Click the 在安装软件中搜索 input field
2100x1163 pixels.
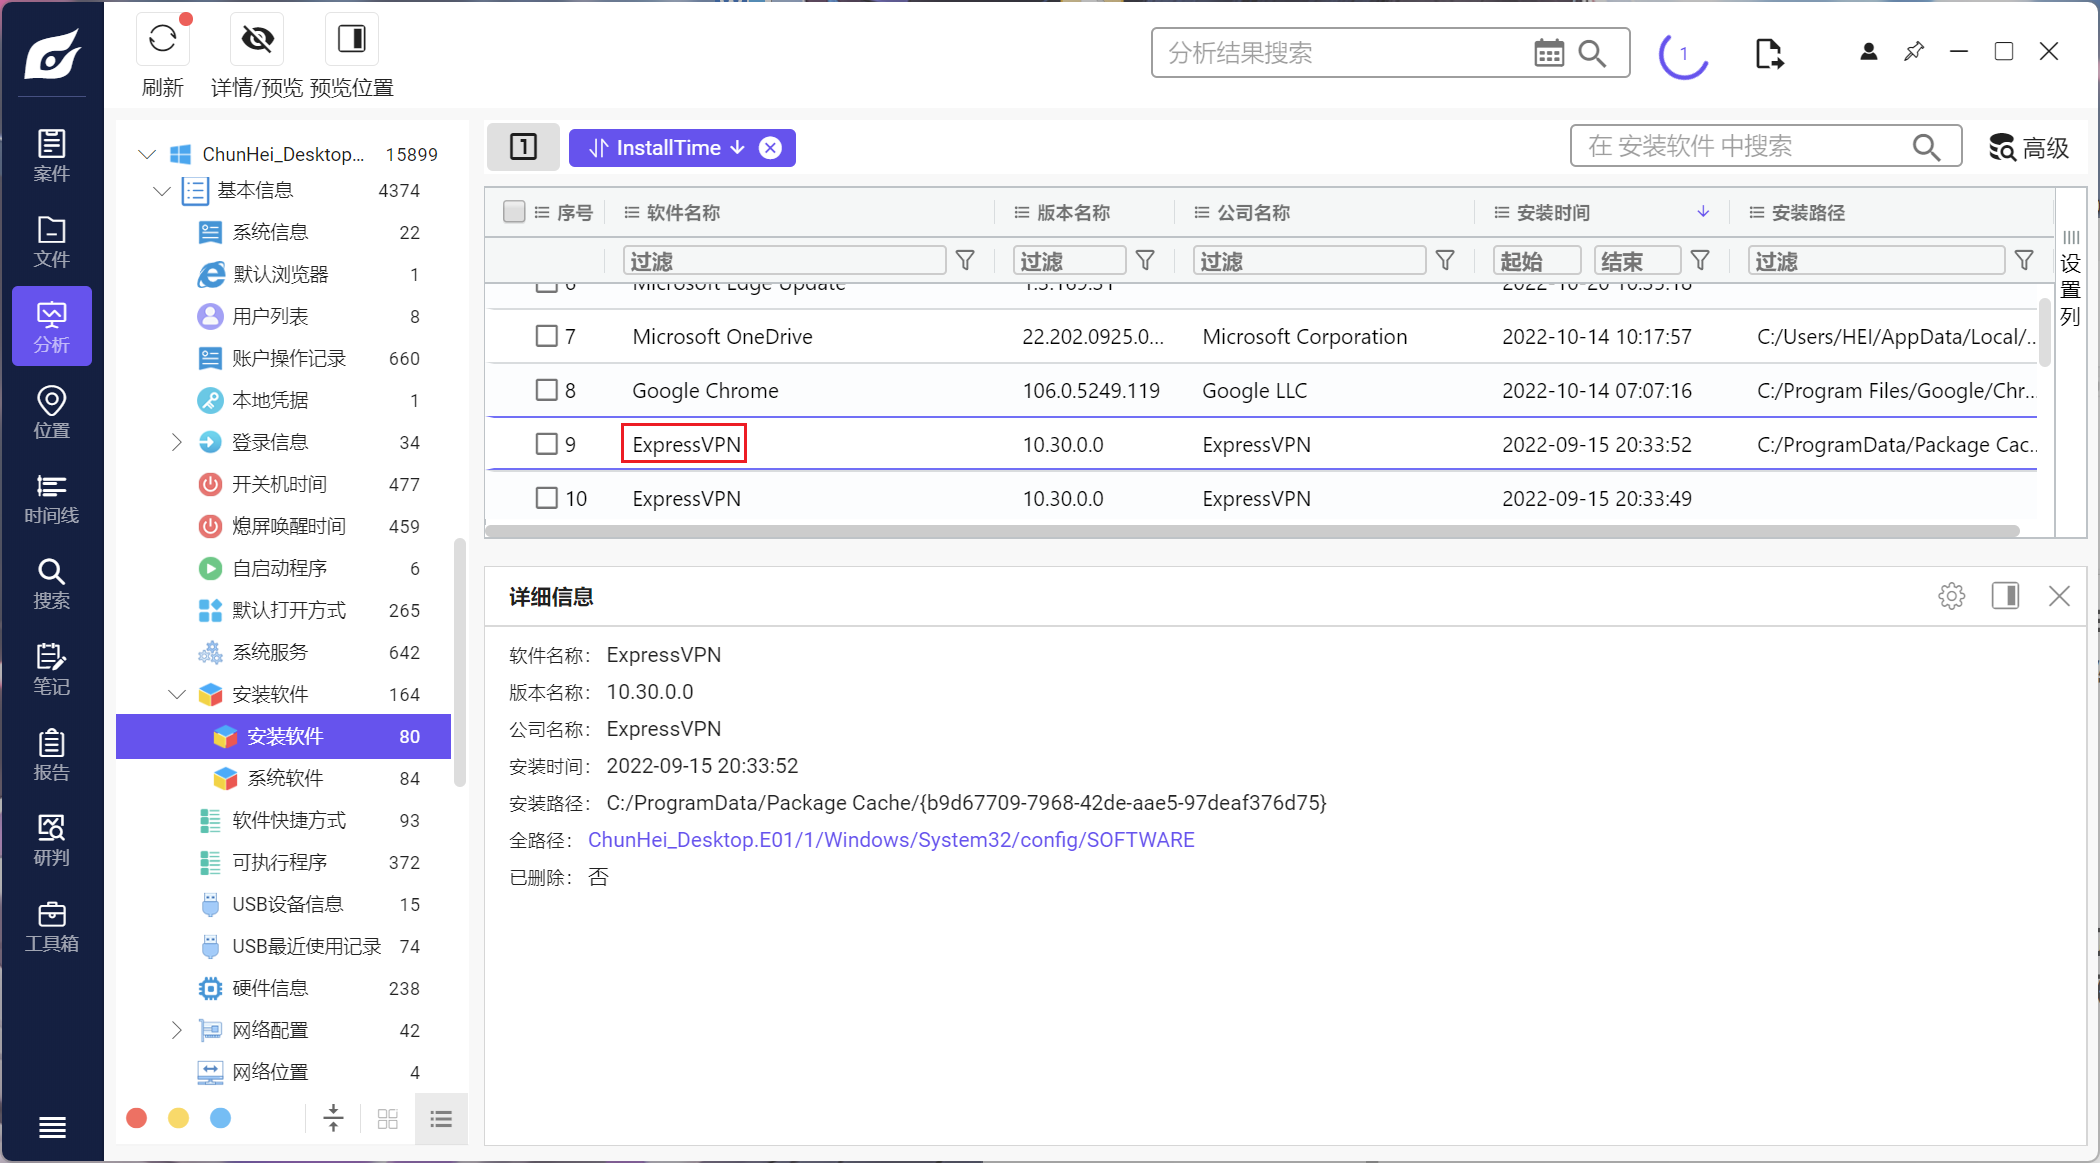tap(1766, 147)
